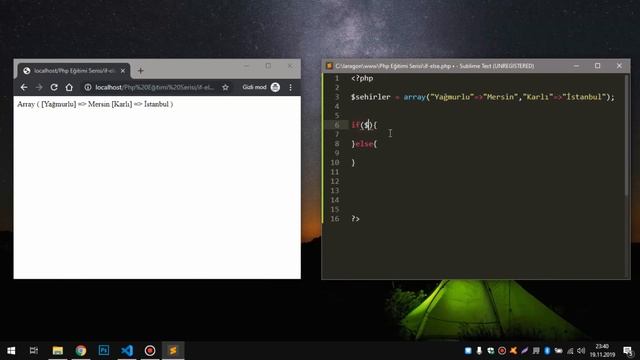Viewport: 640px width, 360px height.
Task: Place cursor on line 1 <?php
Action: point(362,78)
